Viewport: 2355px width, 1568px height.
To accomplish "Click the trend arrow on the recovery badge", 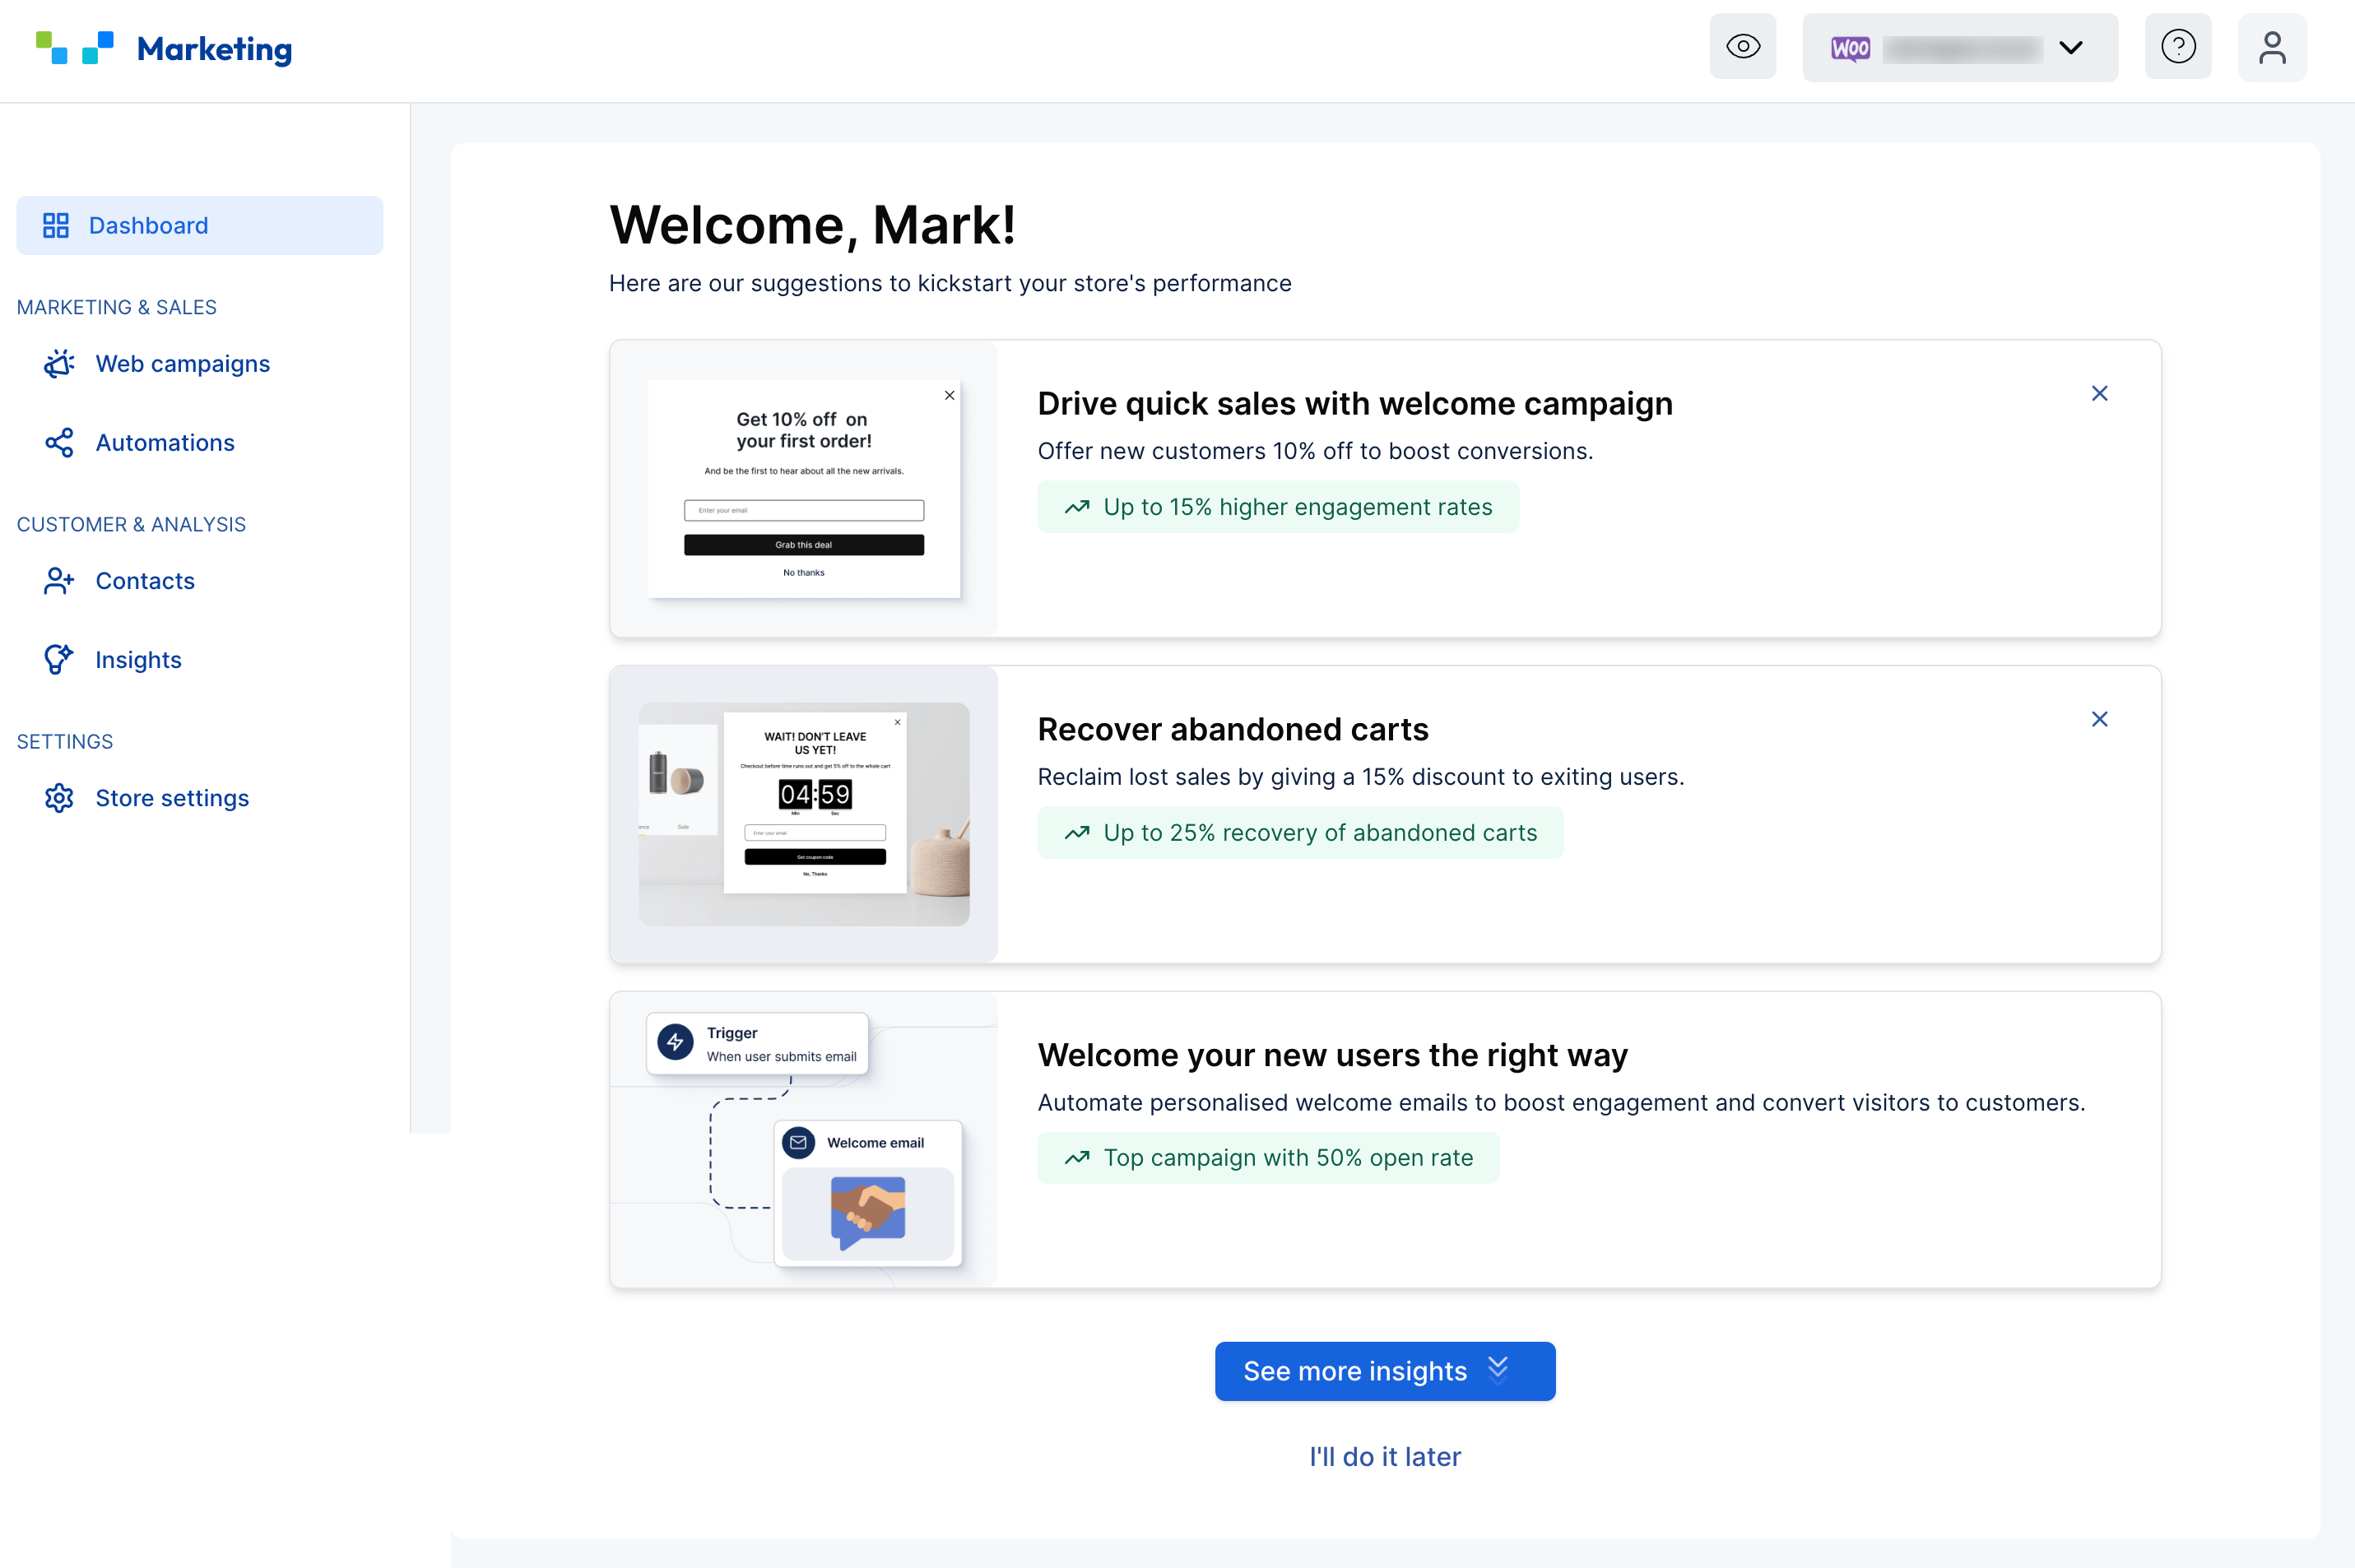I will [x=1076, y=832].
